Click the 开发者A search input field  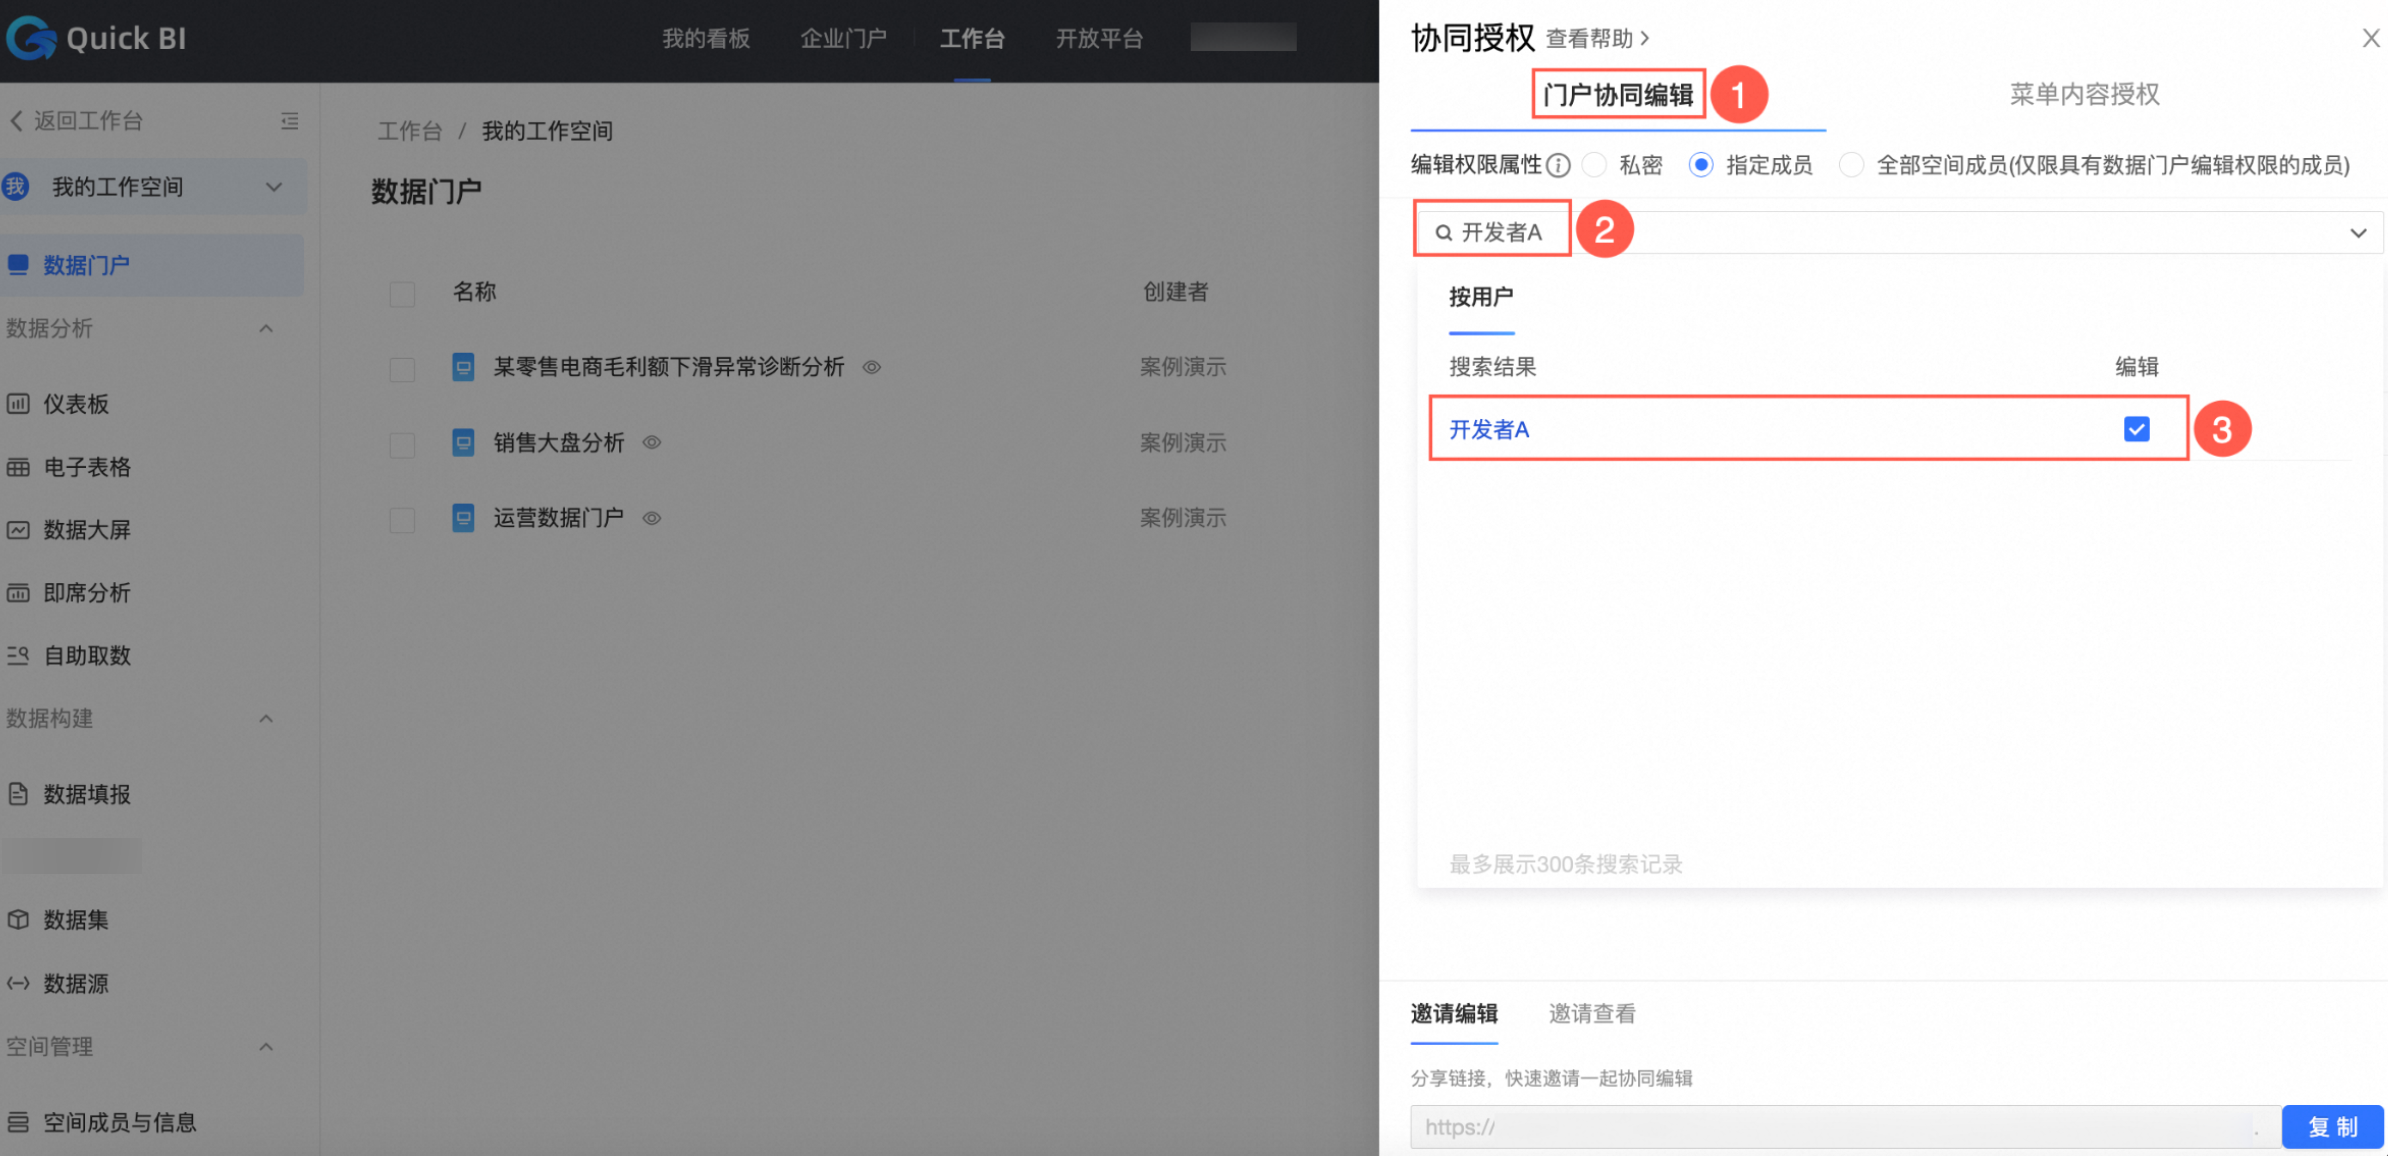coord(1502,233)
